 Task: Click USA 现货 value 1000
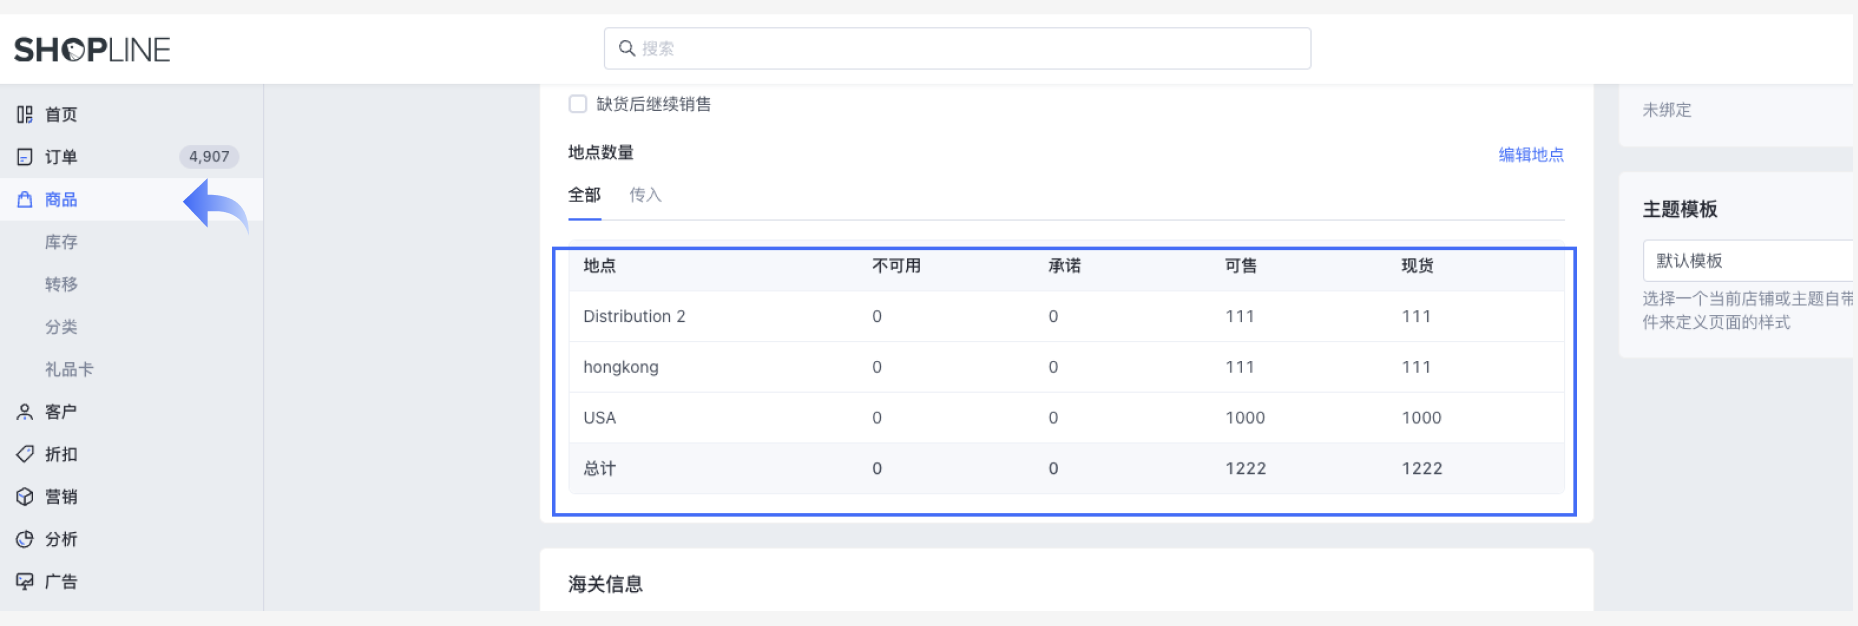(1421, 418)
